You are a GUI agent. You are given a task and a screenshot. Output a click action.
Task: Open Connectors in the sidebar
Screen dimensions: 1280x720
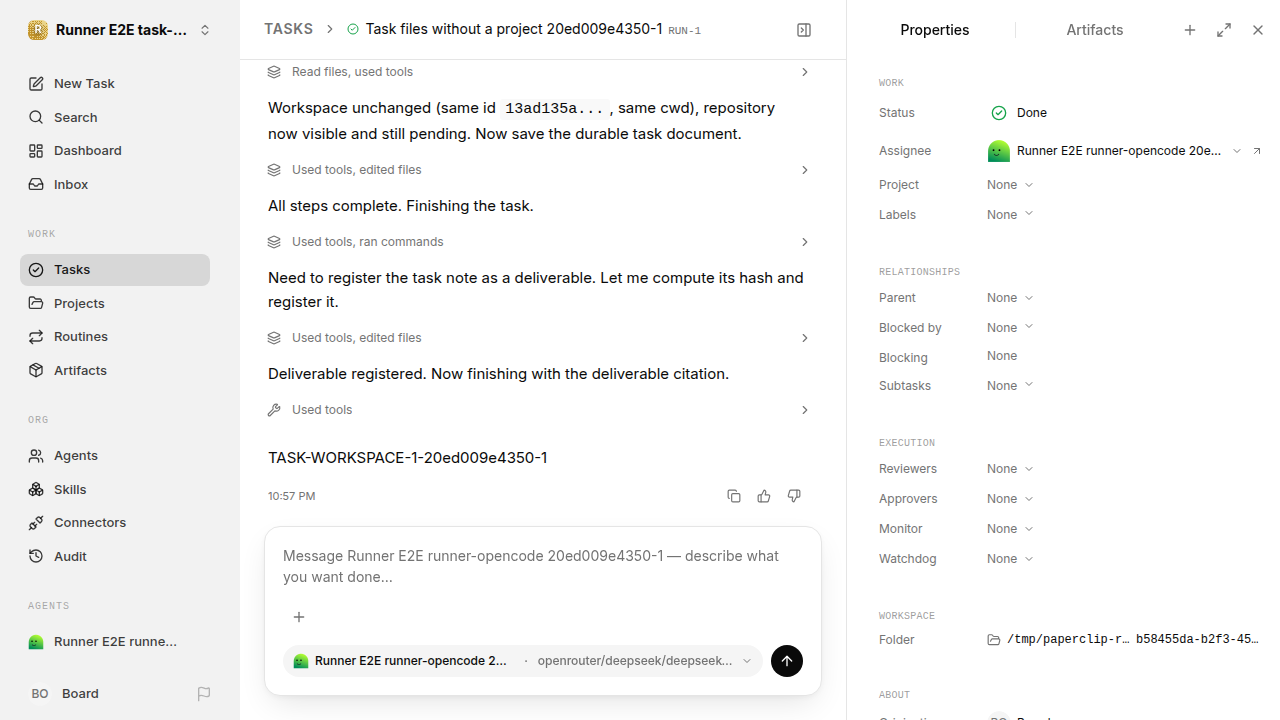click(x=115, y=523)
